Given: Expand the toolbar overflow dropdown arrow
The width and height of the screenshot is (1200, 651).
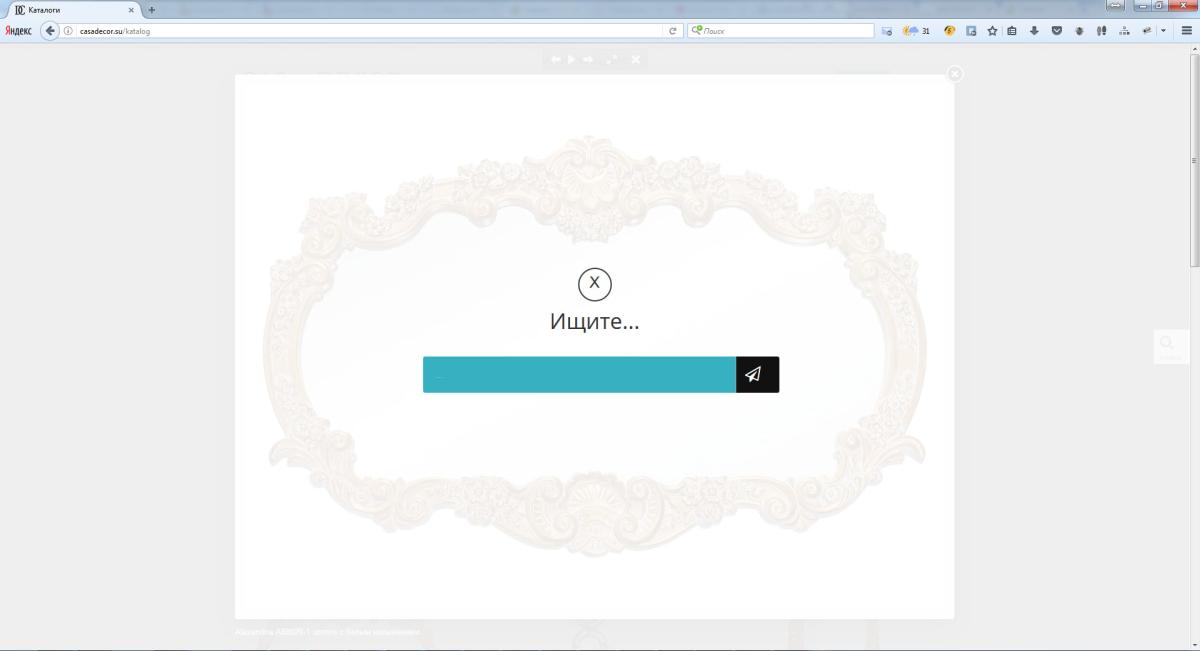Looking at the screenshot, I should pos(1163,31).
